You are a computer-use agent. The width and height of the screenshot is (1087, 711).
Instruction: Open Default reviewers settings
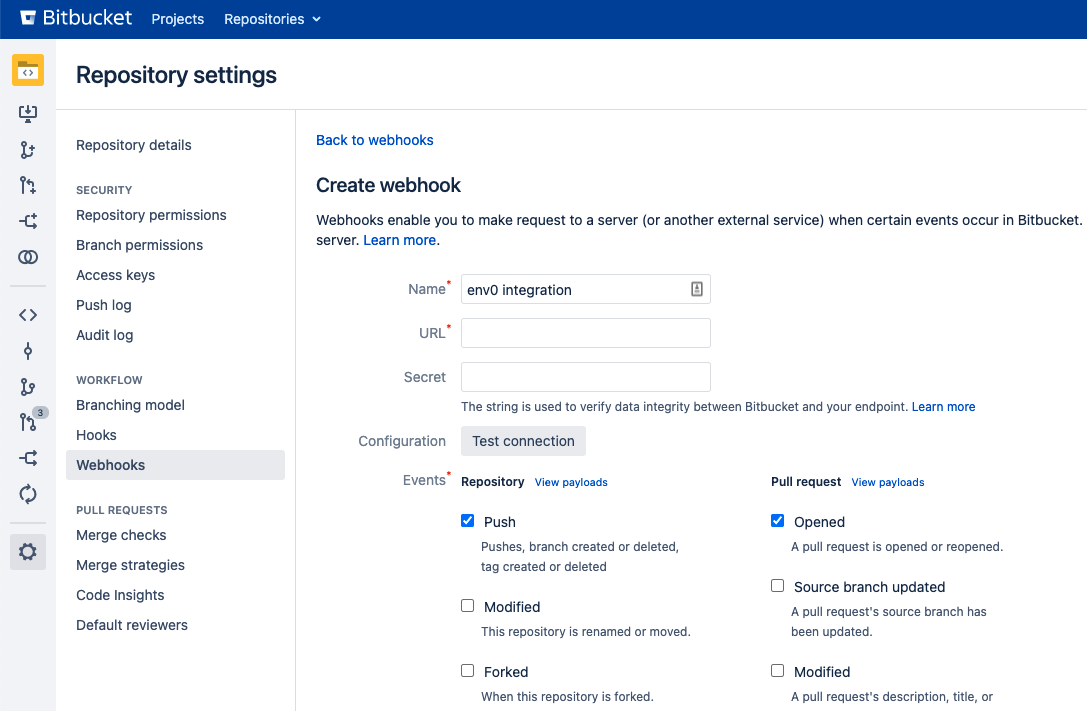(132, 625)
